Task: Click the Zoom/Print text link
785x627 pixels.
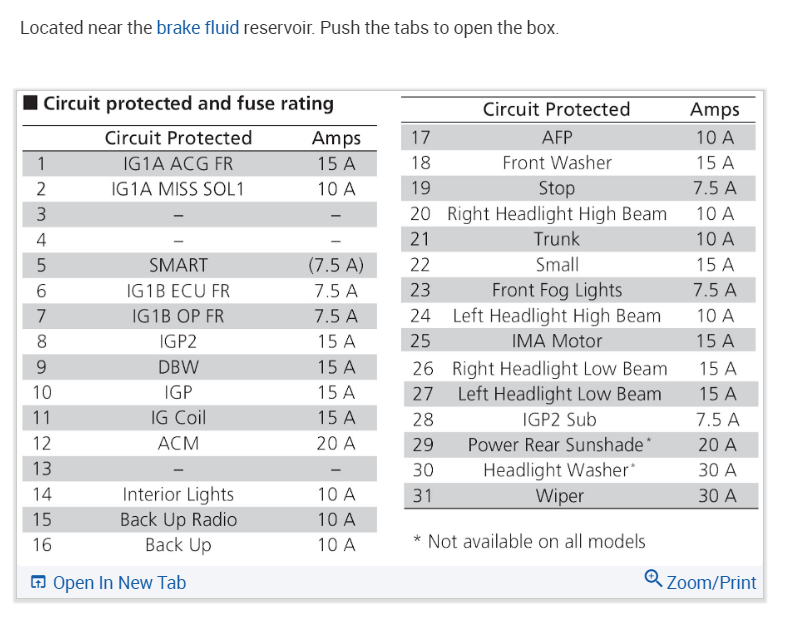Action: [x=711, y=582]
